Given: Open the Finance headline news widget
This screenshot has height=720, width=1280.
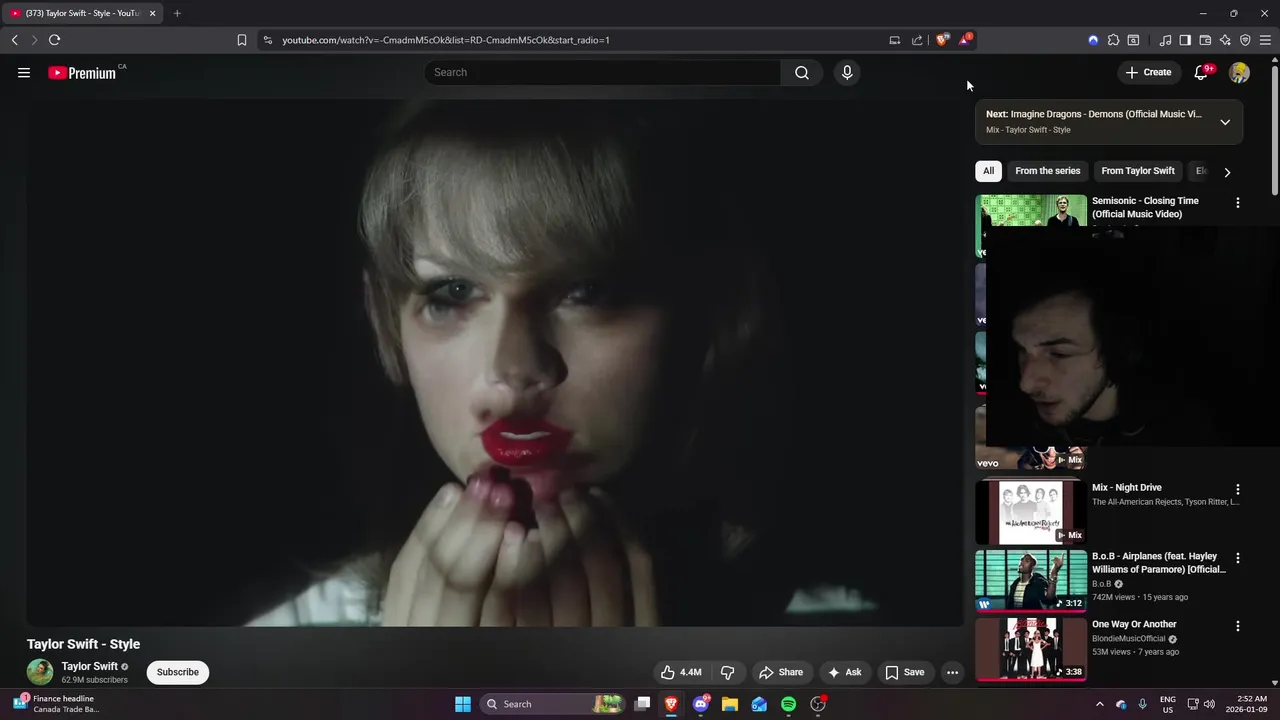Looking at the screenshot, I should [x=58, y=704].
